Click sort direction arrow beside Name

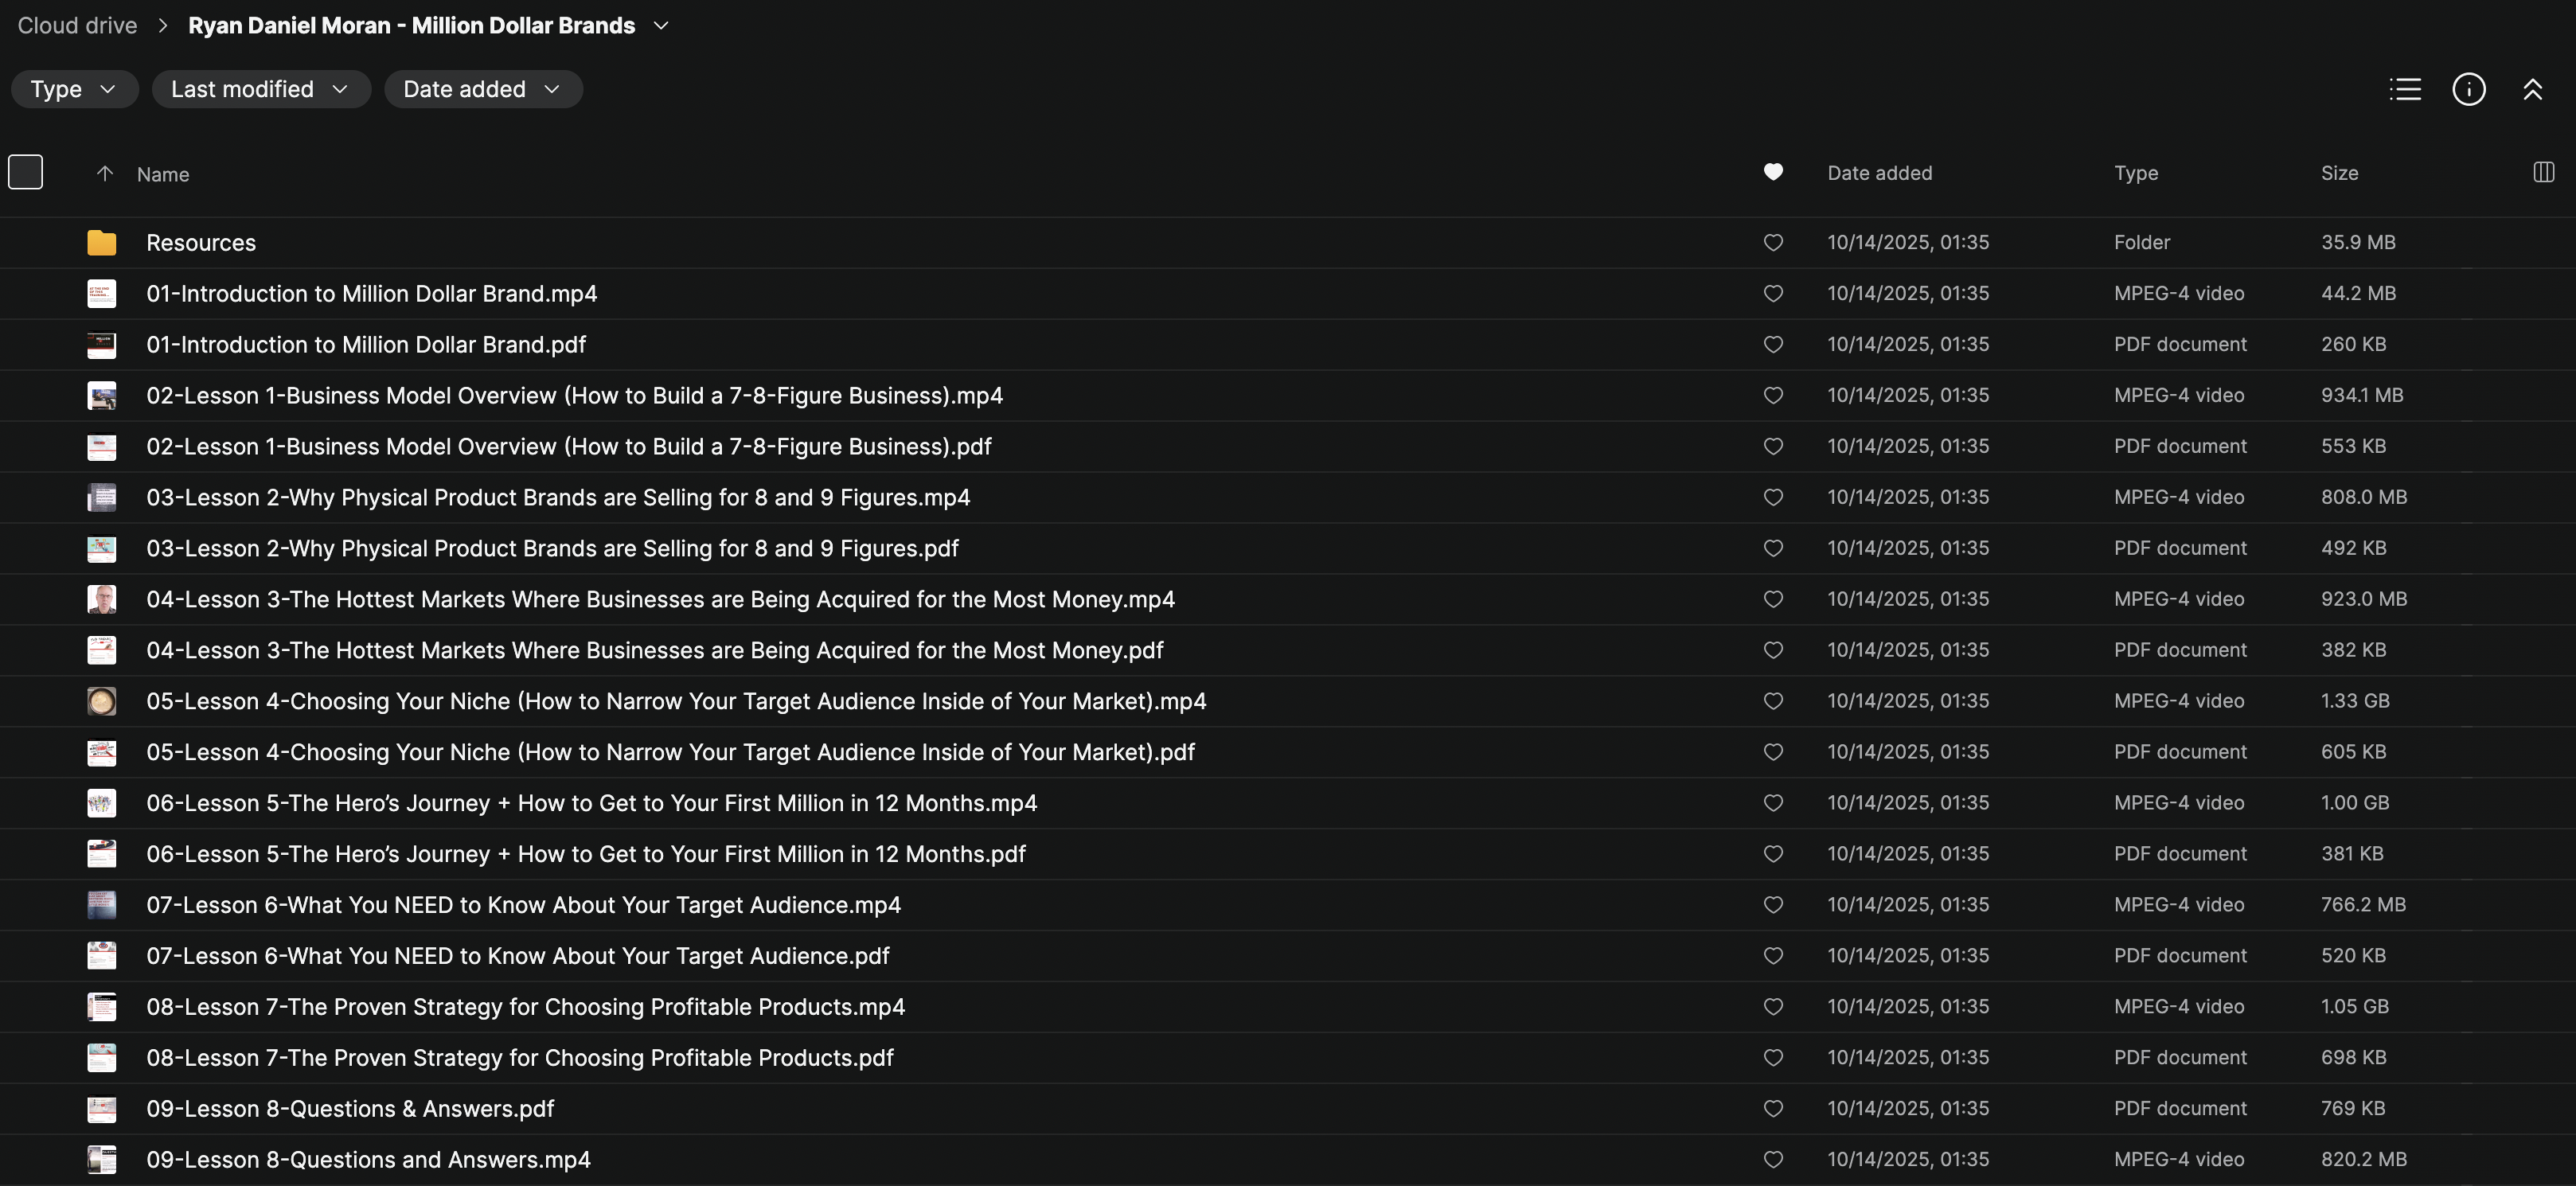point(104,174)
